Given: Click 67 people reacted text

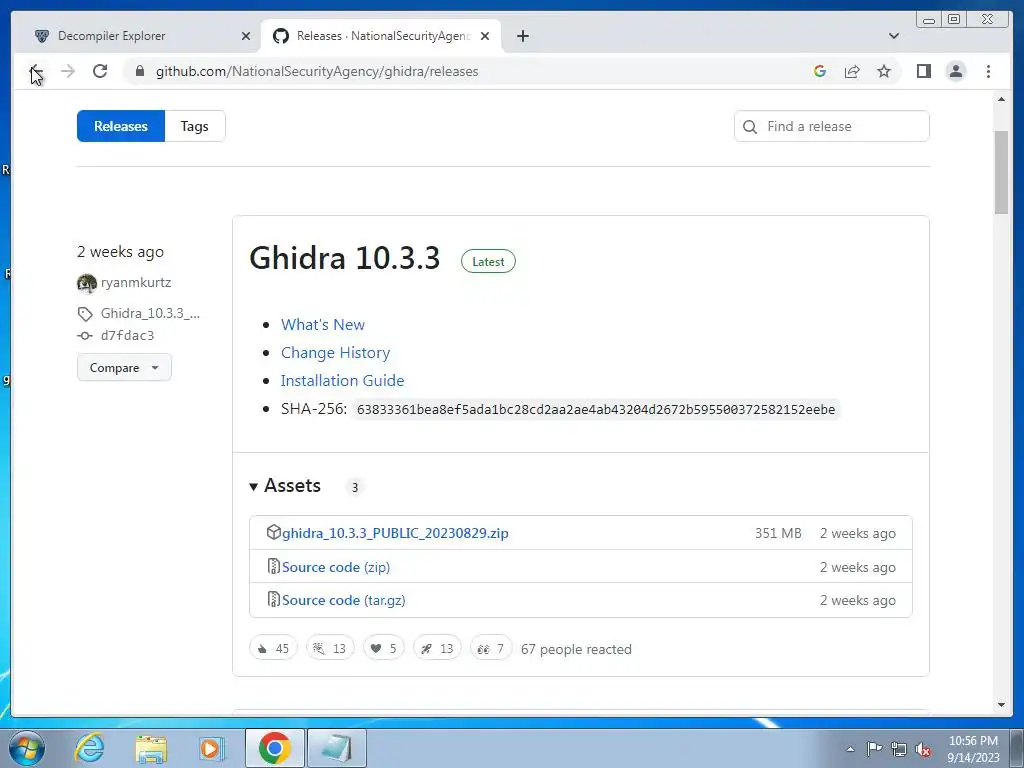Looking at the screenshot, I should click(x=576, y=649).
